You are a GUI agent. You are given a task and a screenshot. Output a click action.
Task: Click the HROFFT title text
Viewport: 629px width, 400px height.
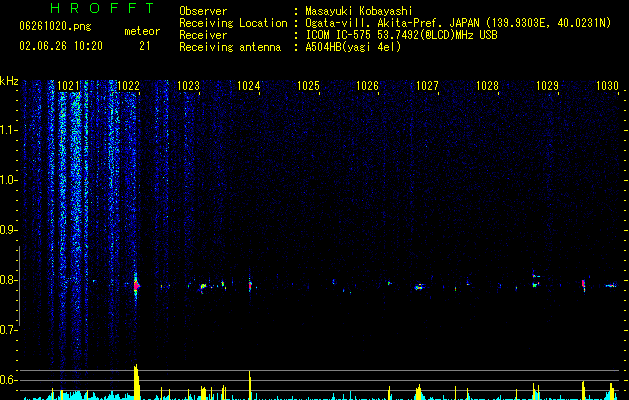pos(102,8)
